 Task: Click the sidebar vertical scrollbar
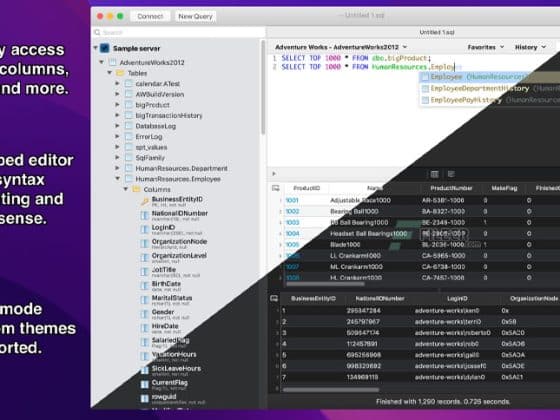263,87
